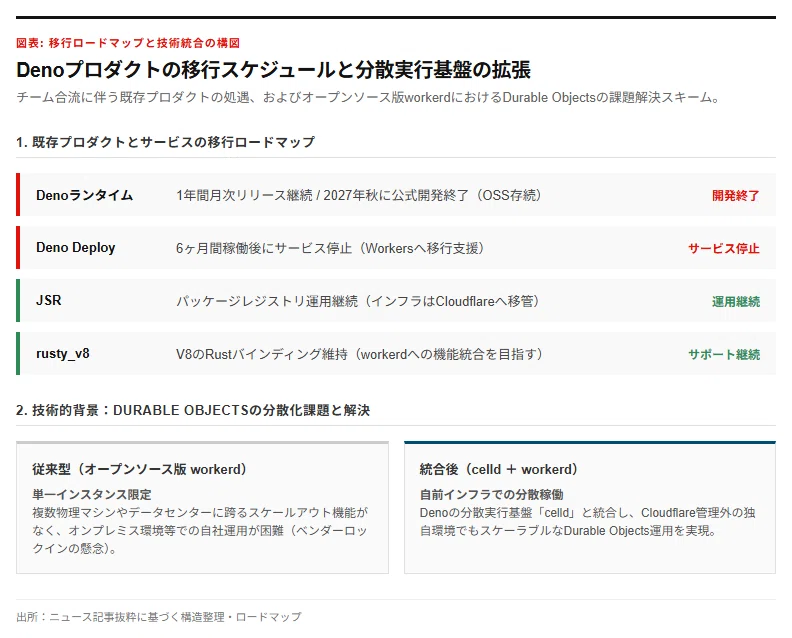Screen dimensions: 792x638
Task: Click the text '6ヶ月間稼働後にサービス停止（Workersへ移行支援）'
Action: coord(330,248)
